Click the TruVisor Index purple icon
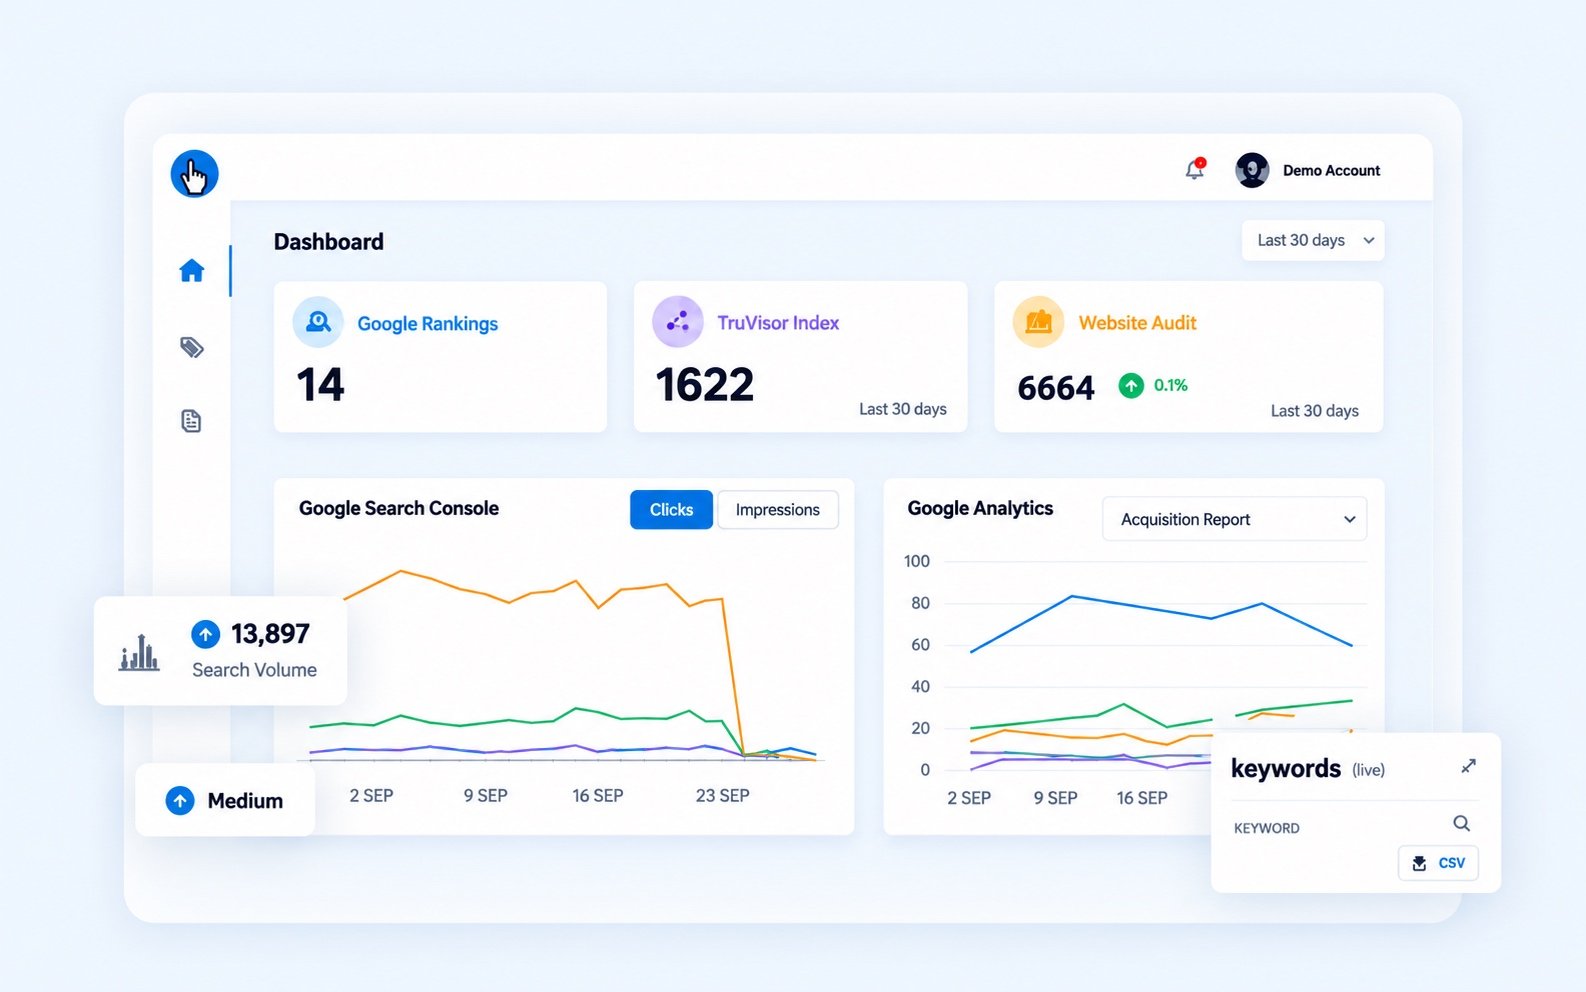 (678, 322)
